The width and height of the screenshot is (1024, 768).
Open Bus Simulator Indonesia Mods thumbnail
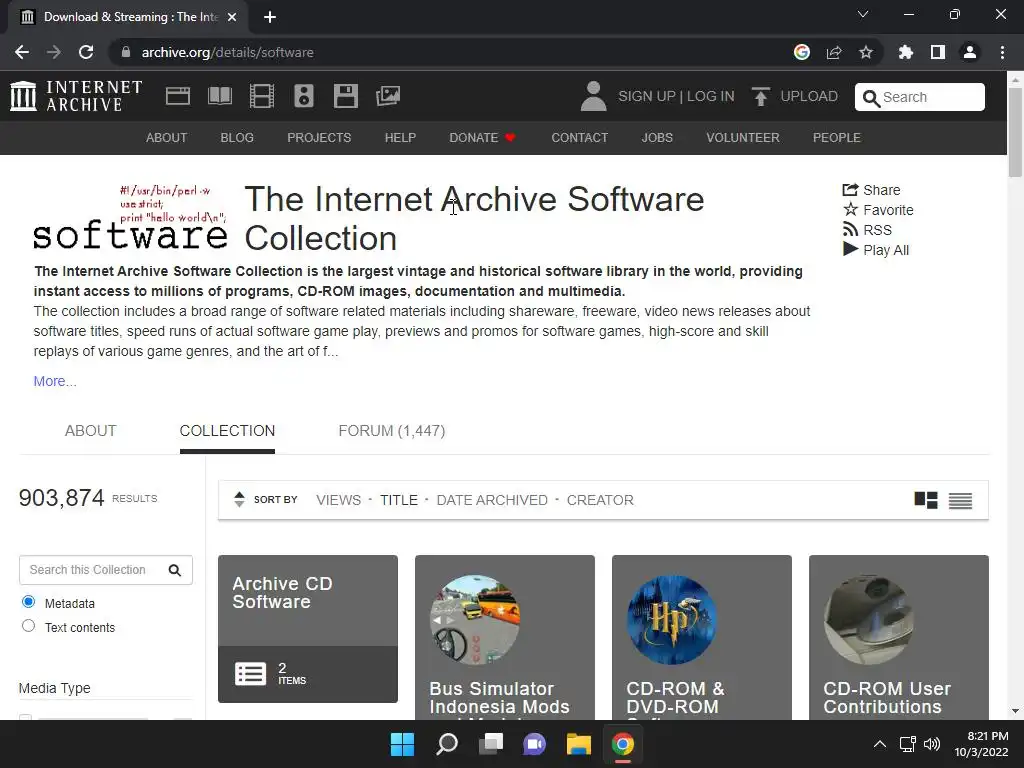475,620
